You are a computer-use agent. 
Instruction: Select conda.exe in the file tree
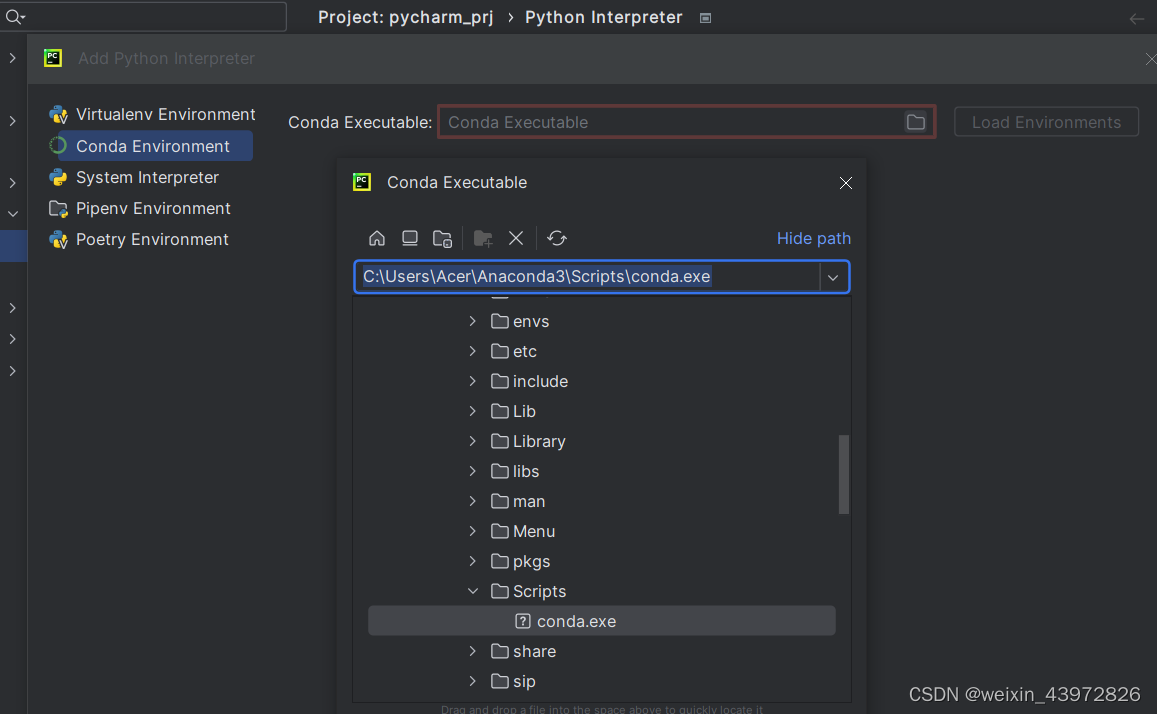[576, 620]
